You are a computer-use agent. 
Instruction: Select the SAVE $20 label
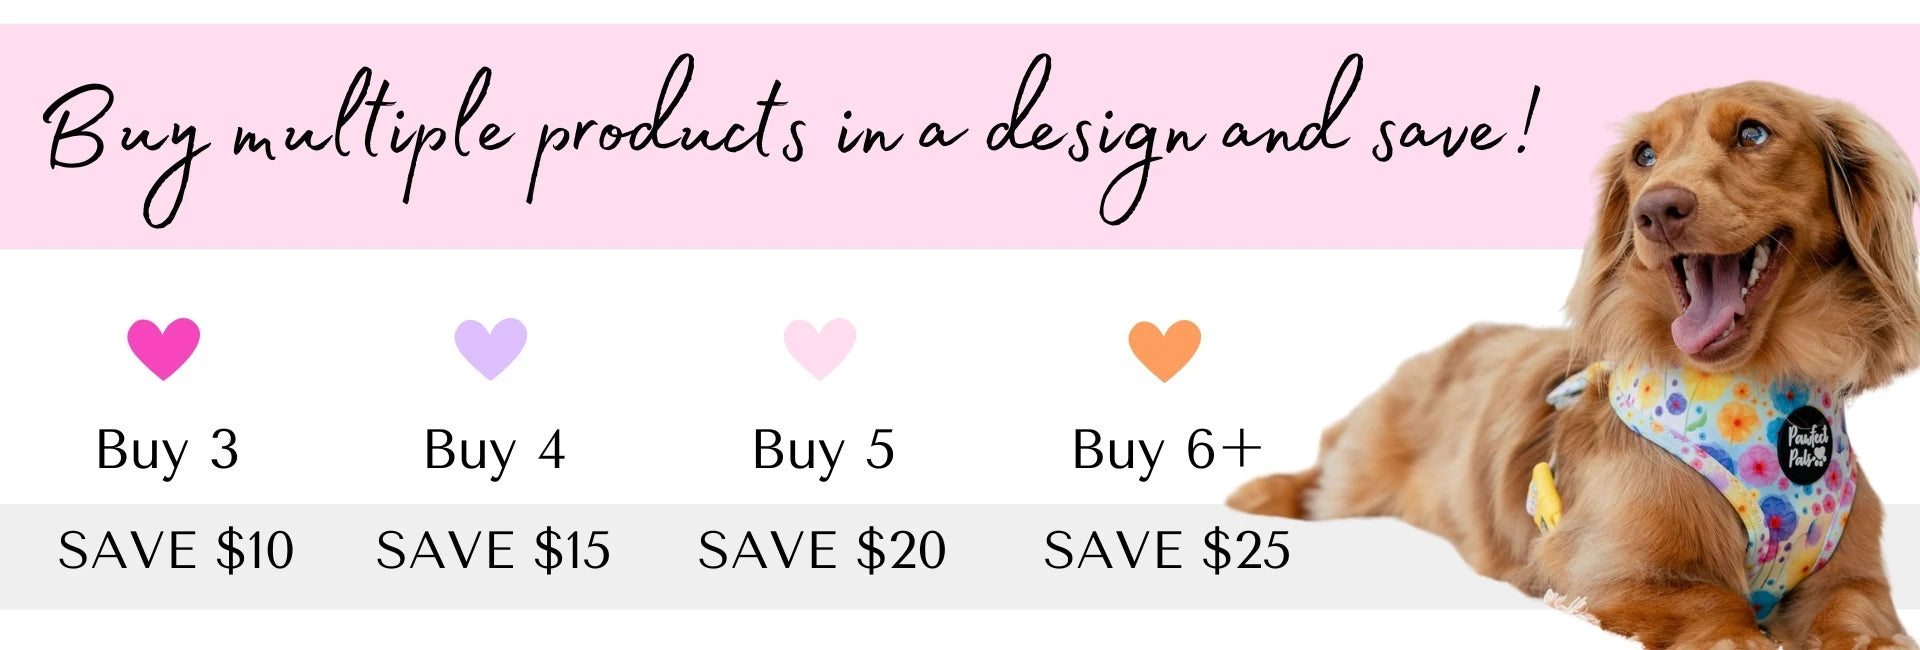[822, 551]
